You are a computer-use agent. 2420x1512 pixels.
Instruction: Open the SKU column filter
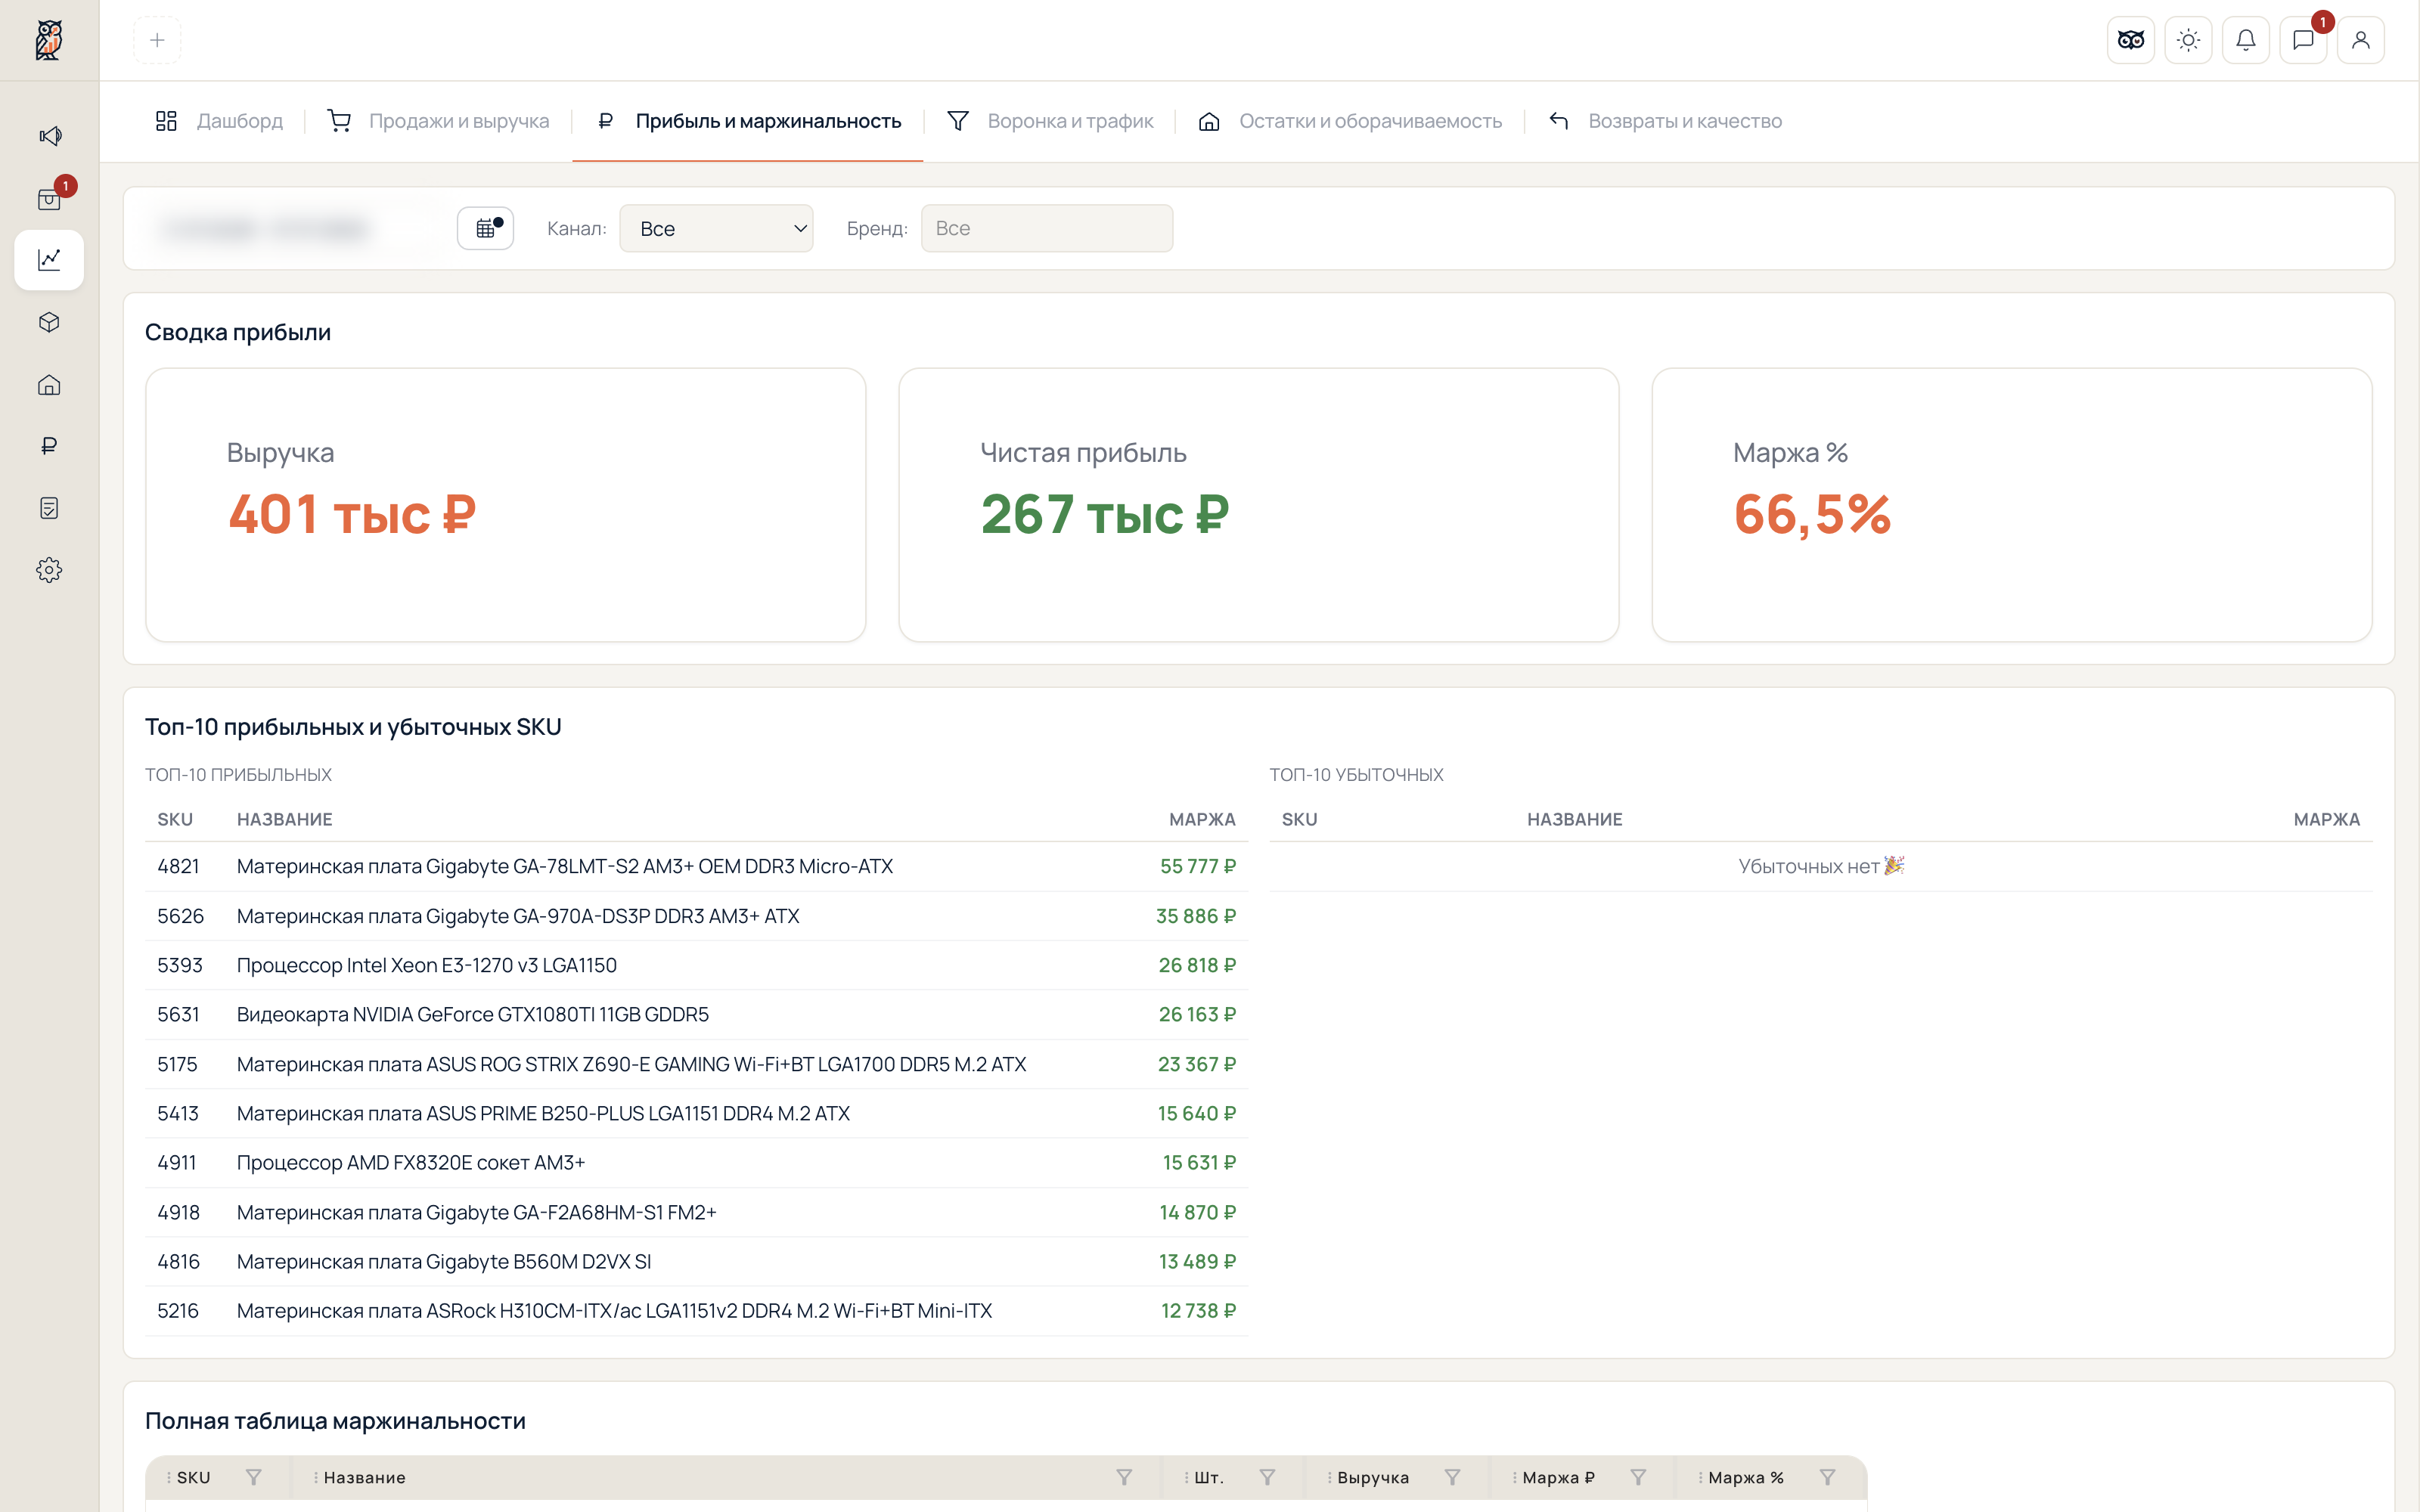point(254,1477)
